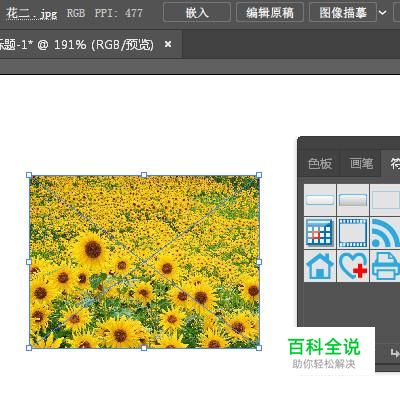Click the top-left selection handle of image
The image size is (400, 400).
click(29, 175)
